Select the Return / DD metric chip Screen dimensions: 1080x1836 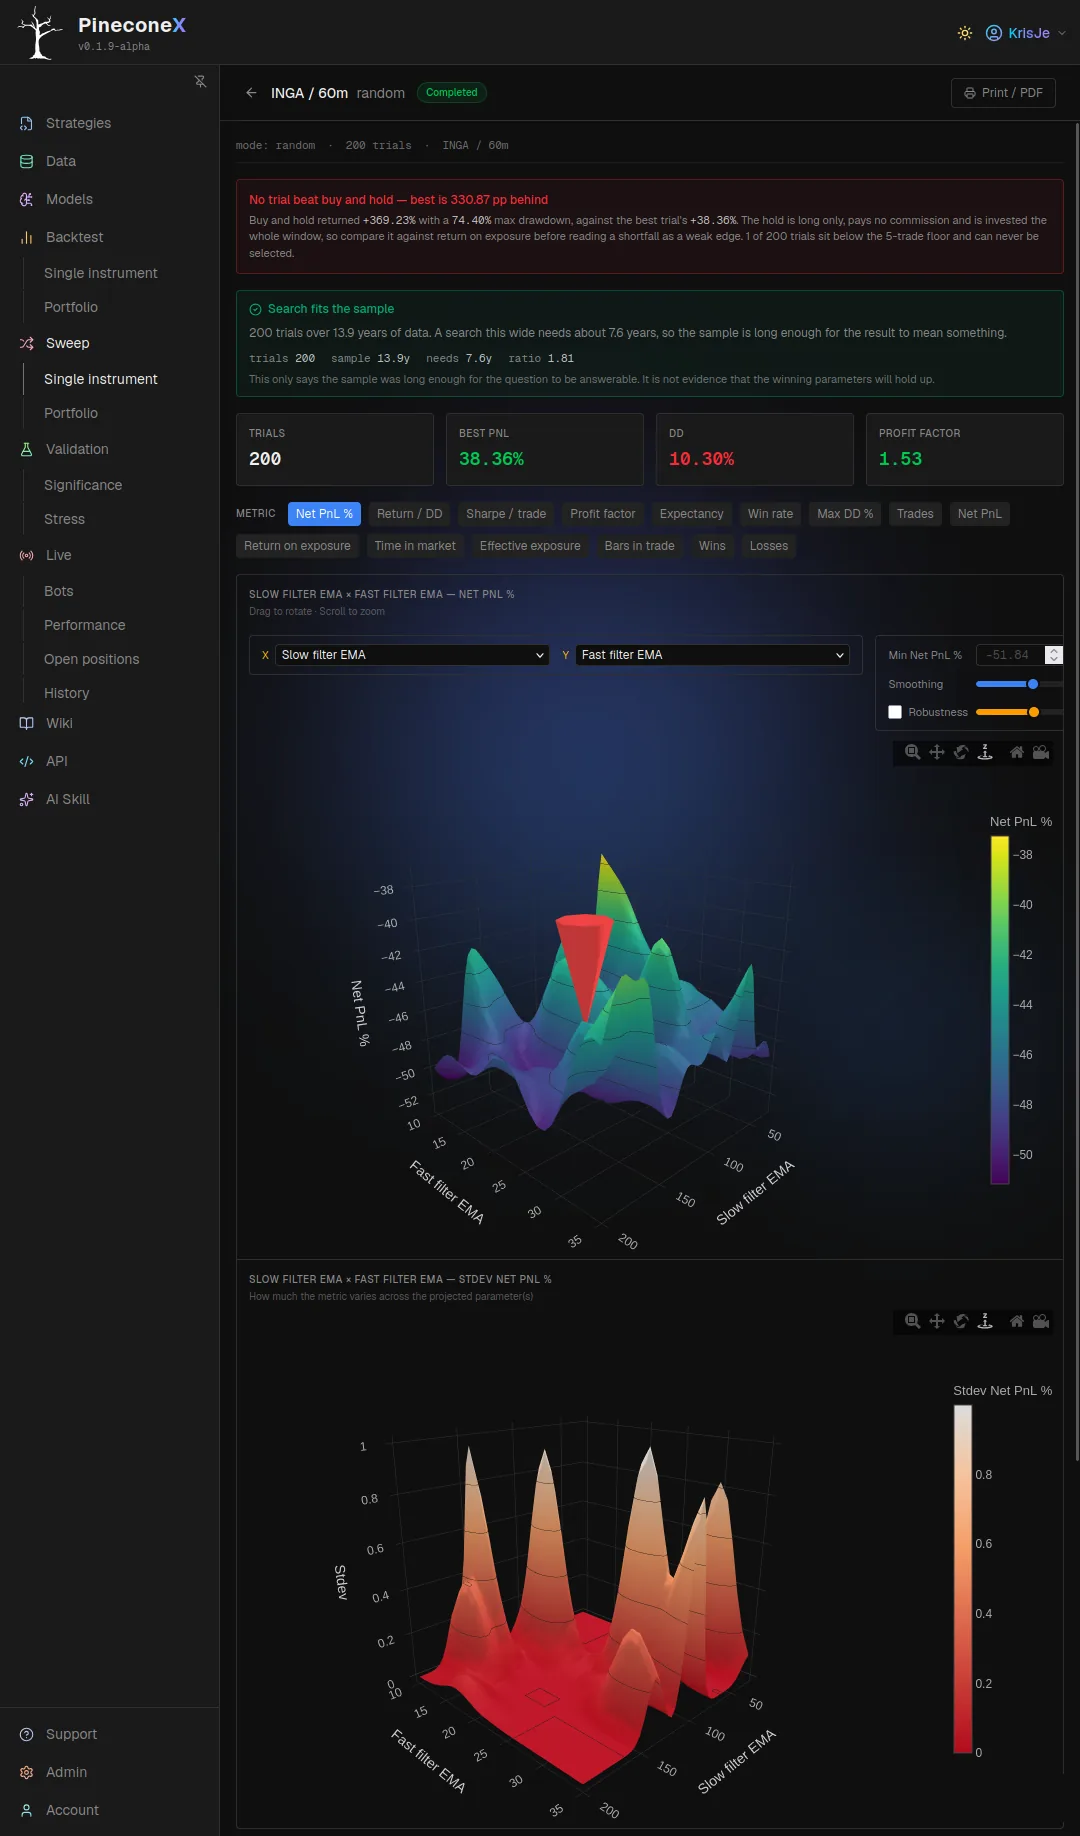pos(409,514)
